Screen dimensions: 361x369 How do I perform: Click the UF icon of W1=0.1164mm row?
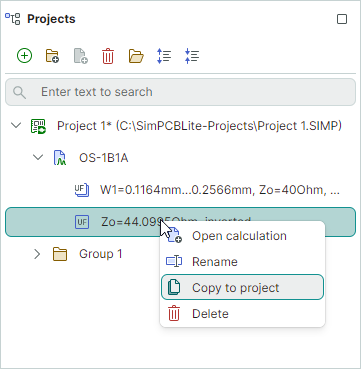(x=82, y=190)
